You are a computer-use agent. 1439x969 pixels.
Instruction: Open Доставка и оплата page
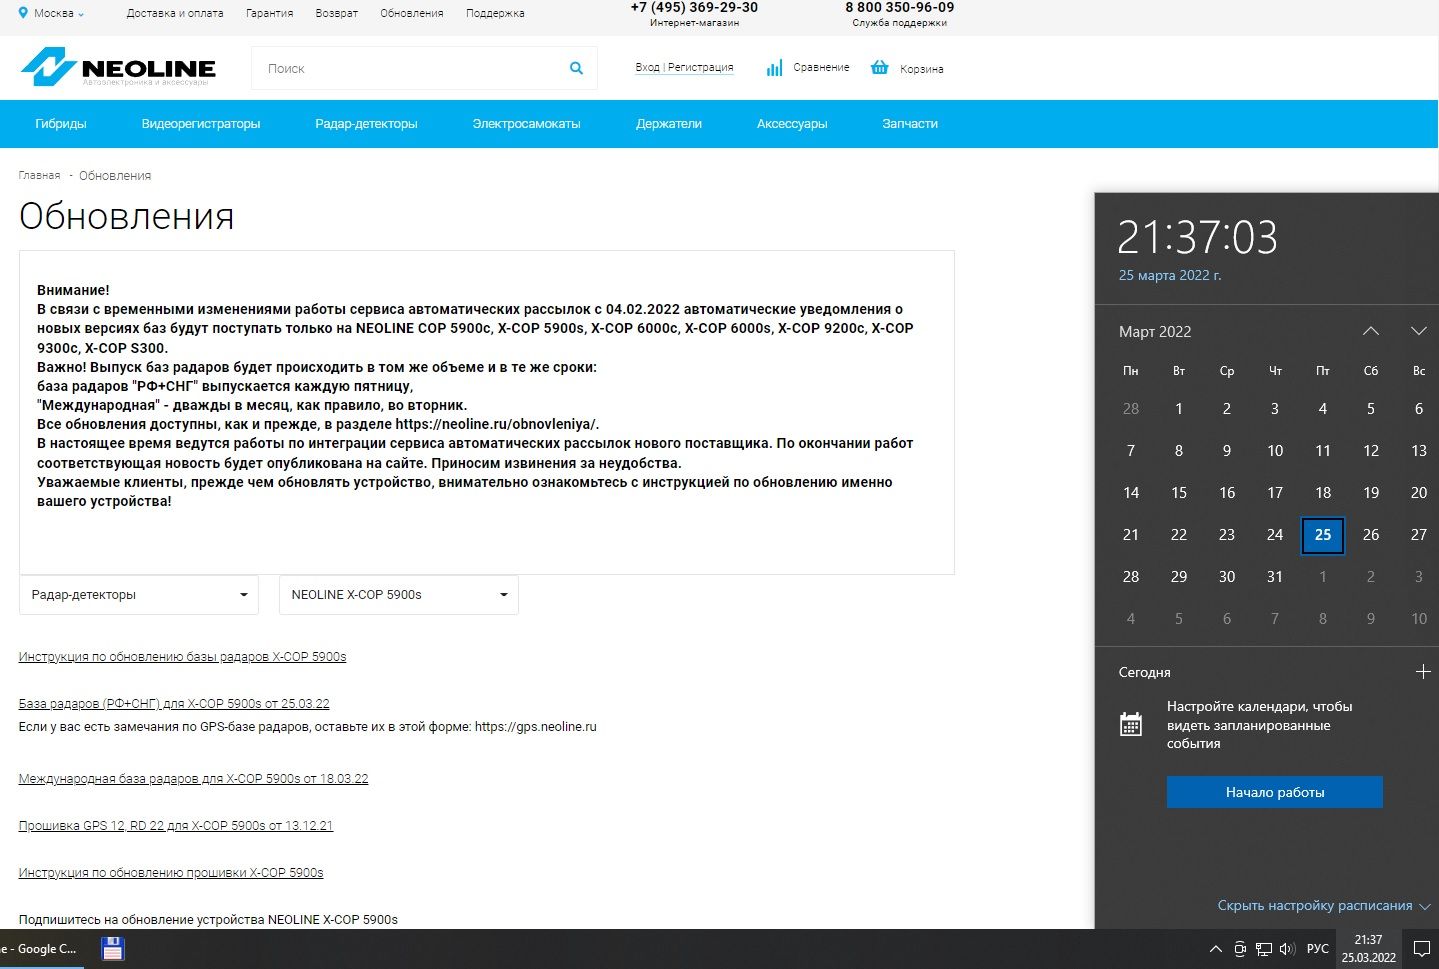(x=175, y=13)
